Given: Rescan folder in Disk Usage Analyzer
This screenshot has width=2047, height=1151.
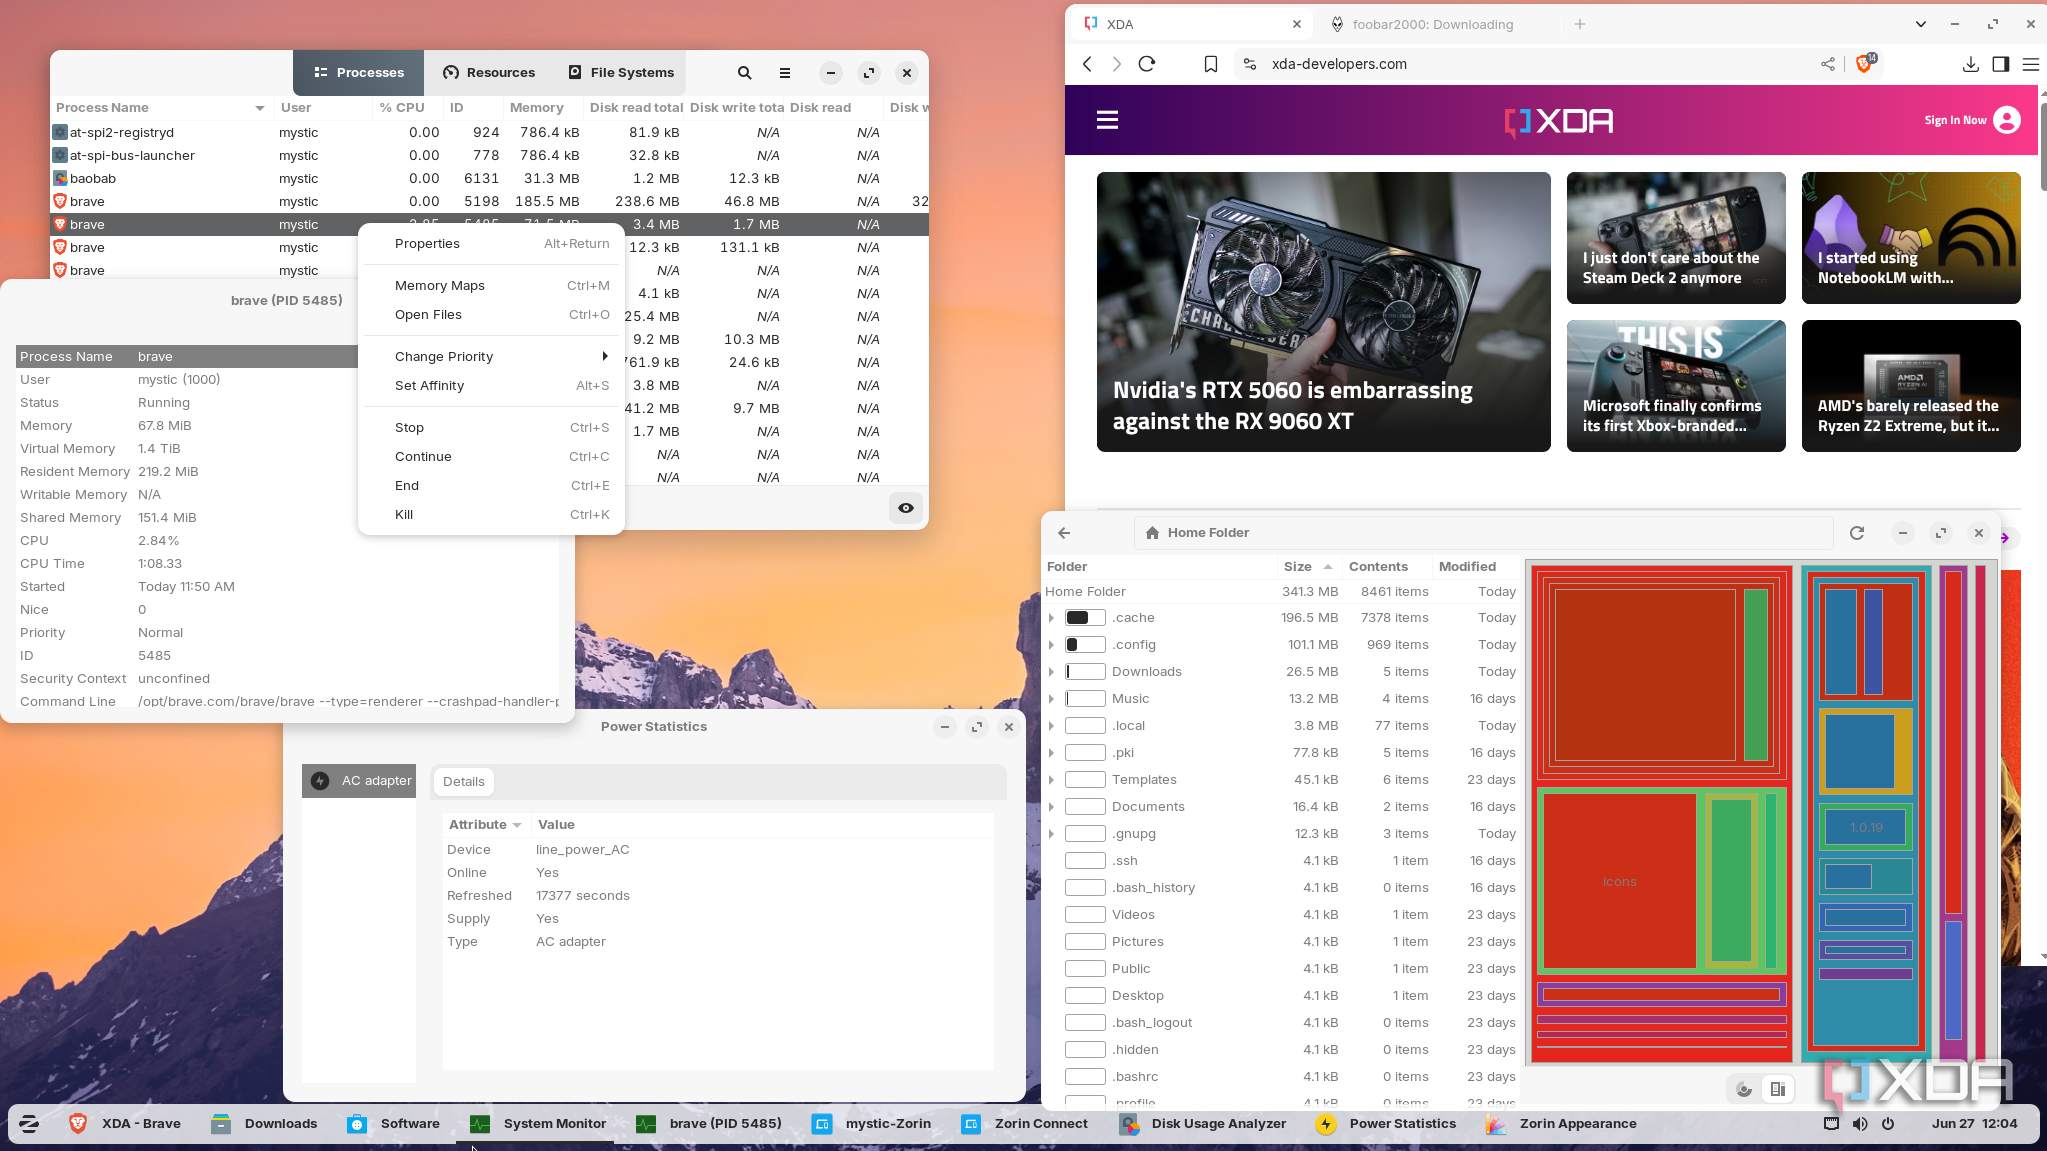Looking at the screenshot, I should pos(1857,533).
